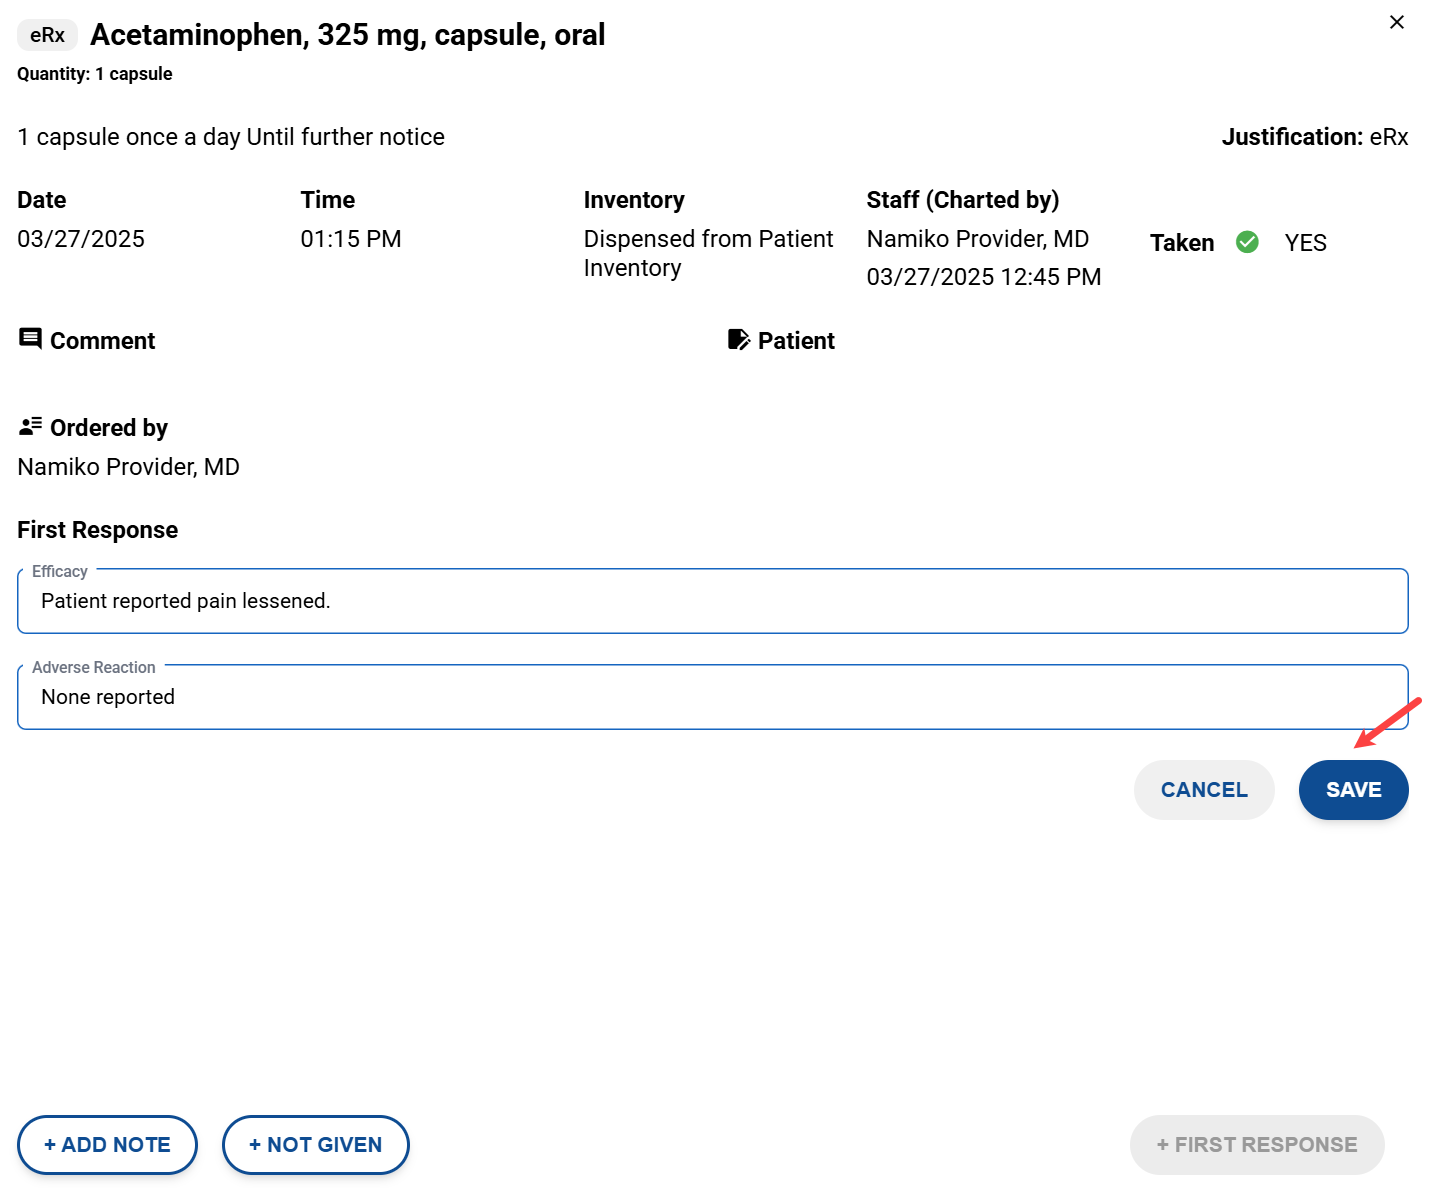
Task: Click the Justification: eRx label
Action: click(1313, 137)
